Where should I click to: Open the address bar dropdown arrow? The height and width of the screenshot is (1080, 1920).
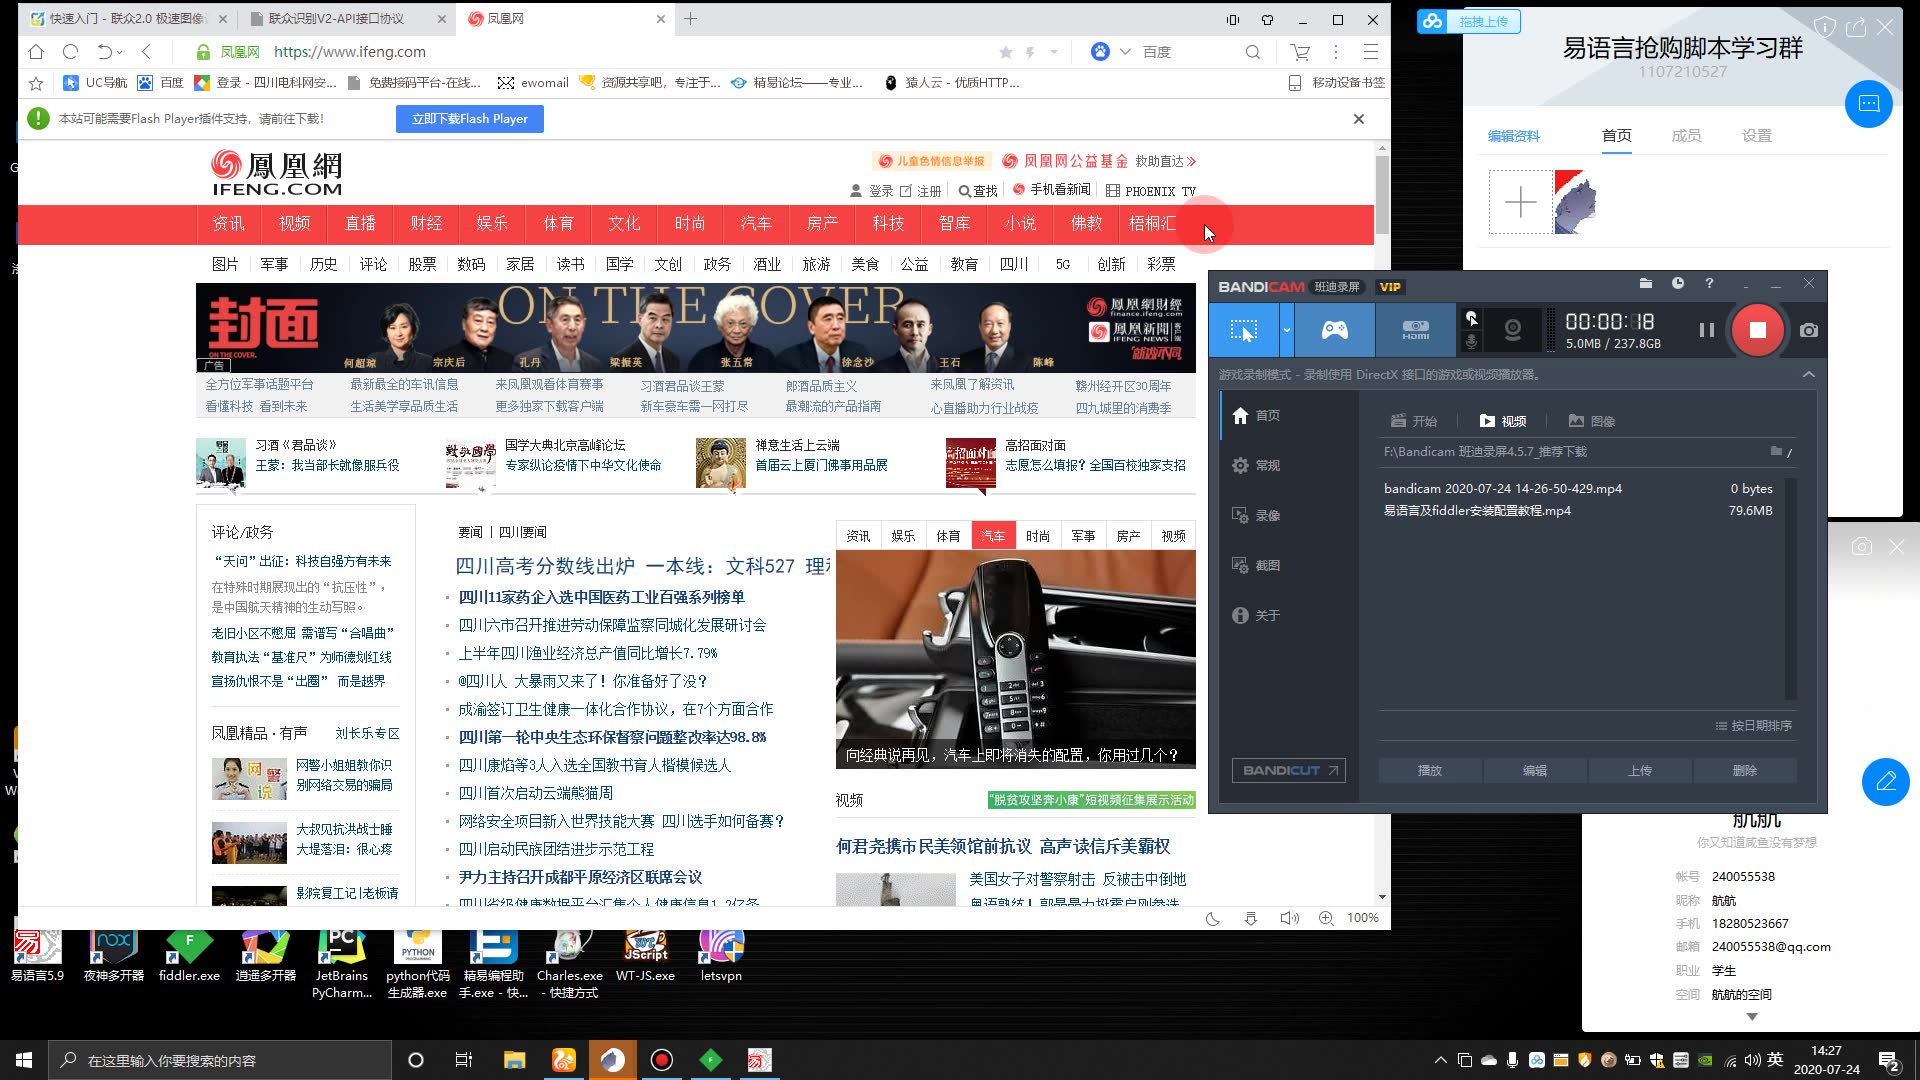point(1054,52)
